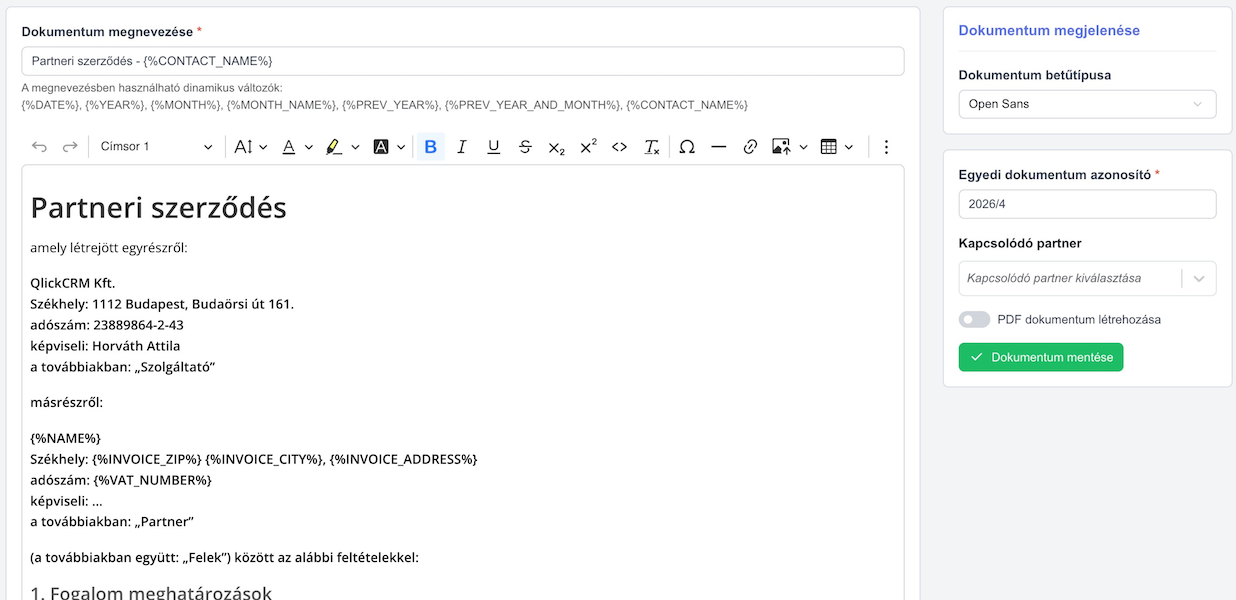
Task: Click the highlight marker icon
Action: (334, 147)
